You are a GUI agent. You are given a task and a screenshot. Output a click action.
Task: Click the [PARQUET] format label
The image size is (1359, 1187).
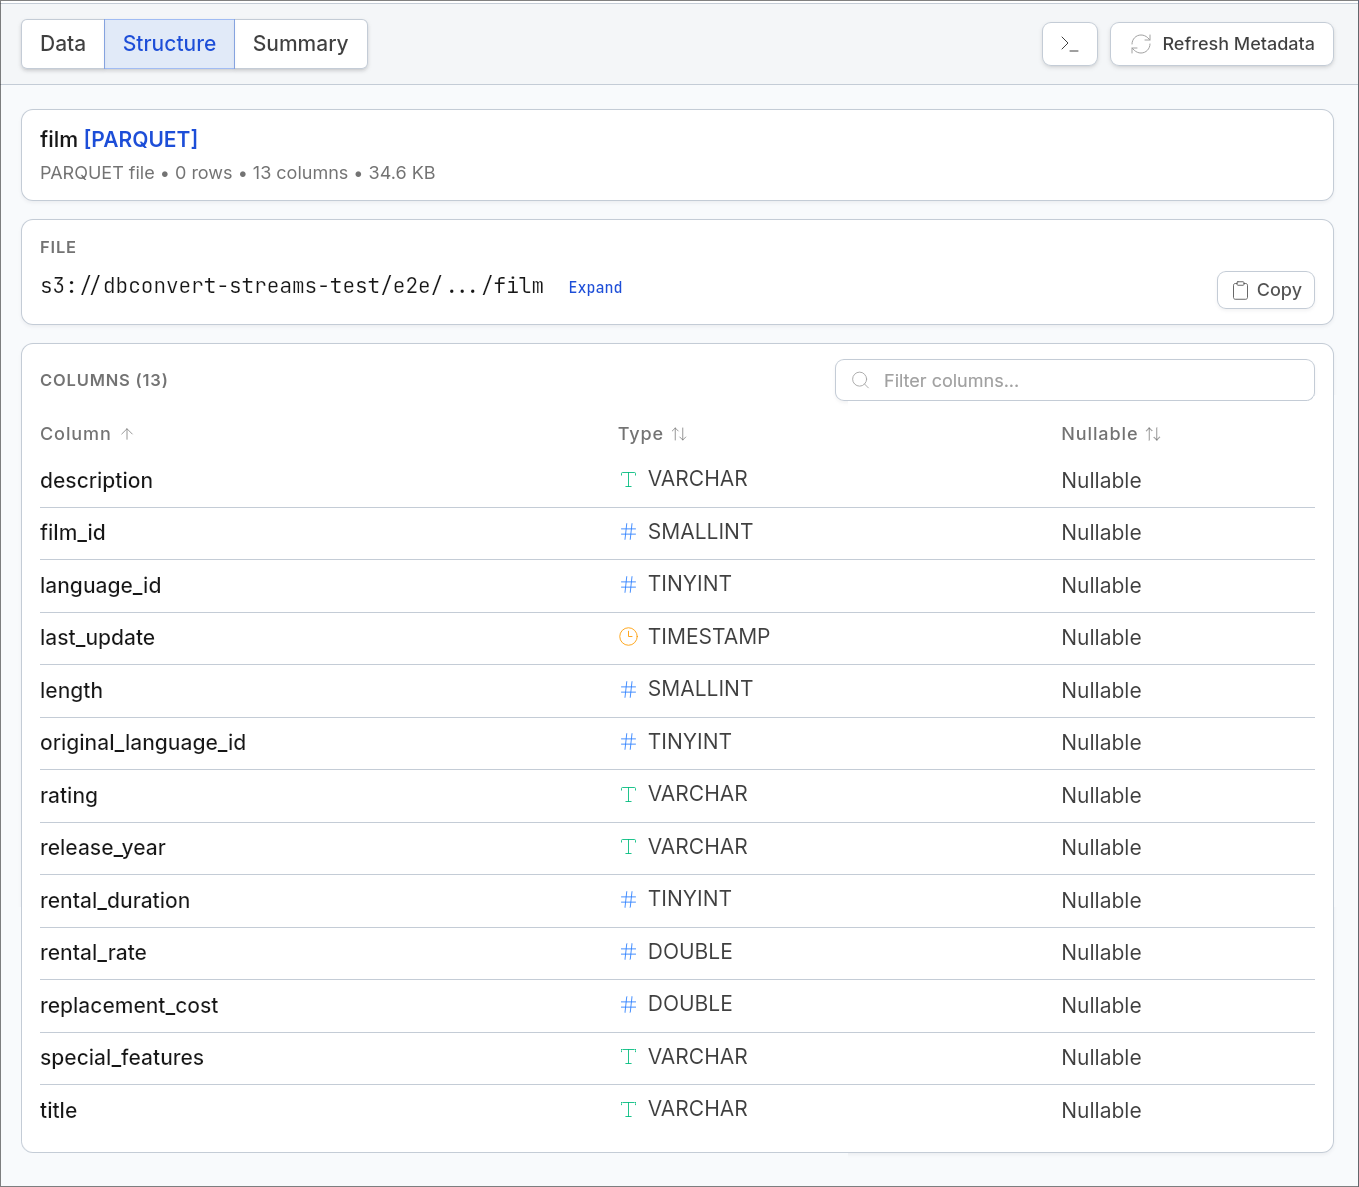141,139
